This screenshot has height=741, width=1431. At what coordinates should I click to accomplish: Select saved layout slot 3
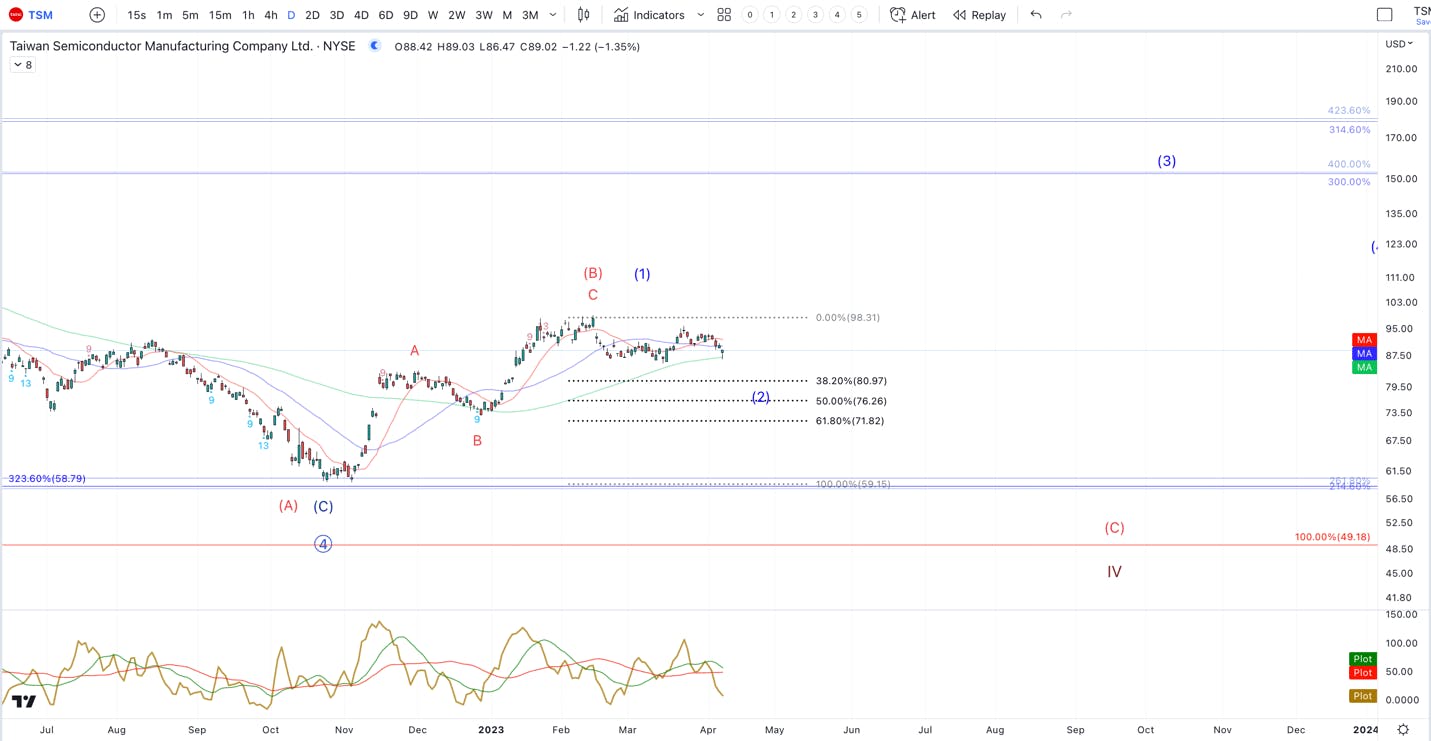(x=815, y=15)
